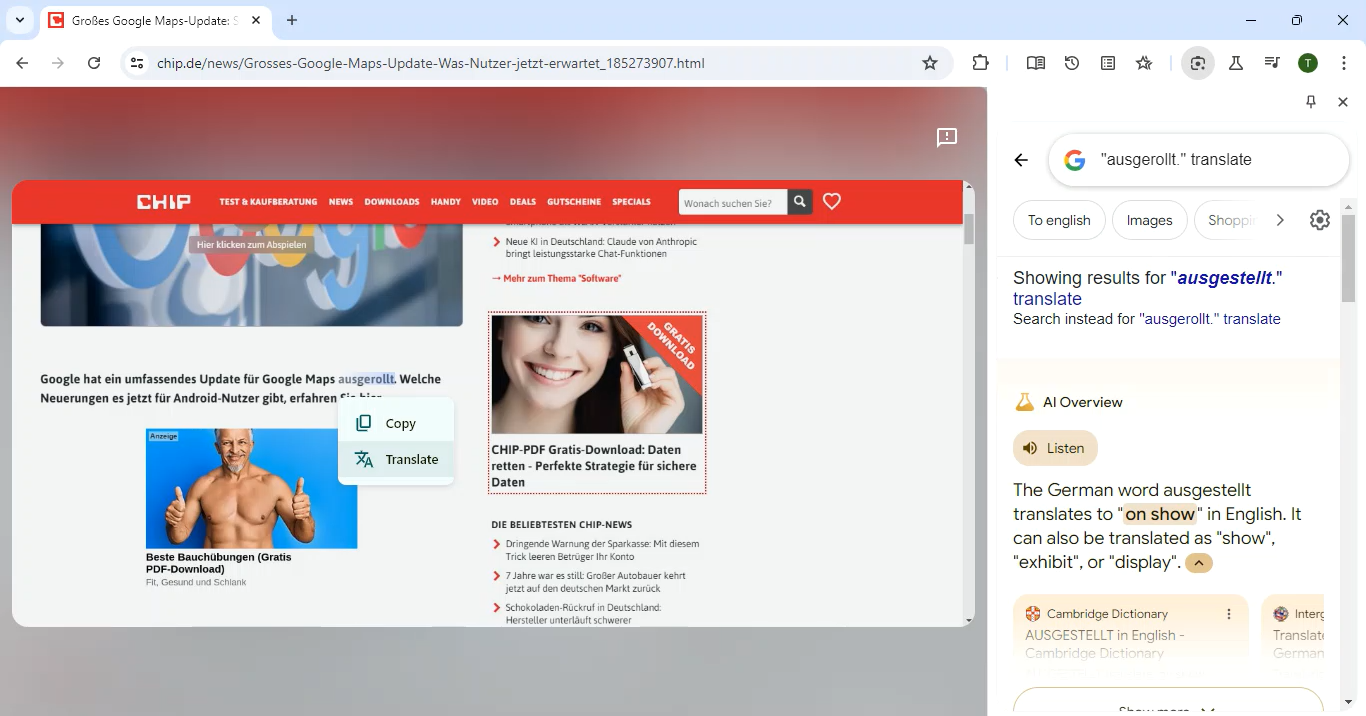Open the HANDY menu item
1366x716 pixels.
(446, 202)
